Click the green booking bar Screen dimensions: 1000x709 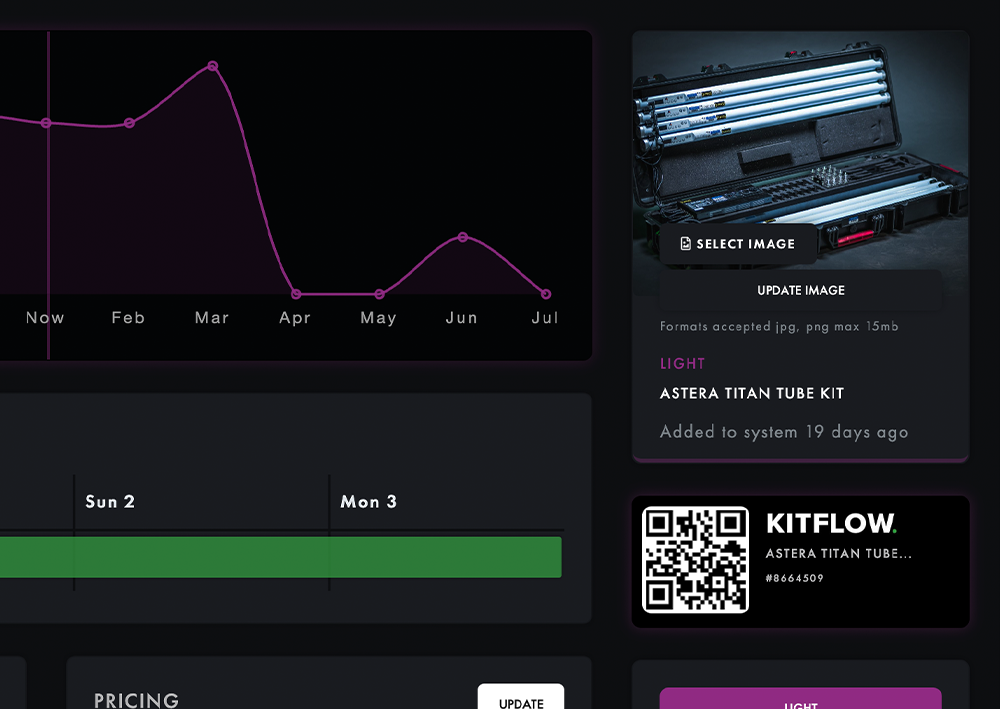280,557
